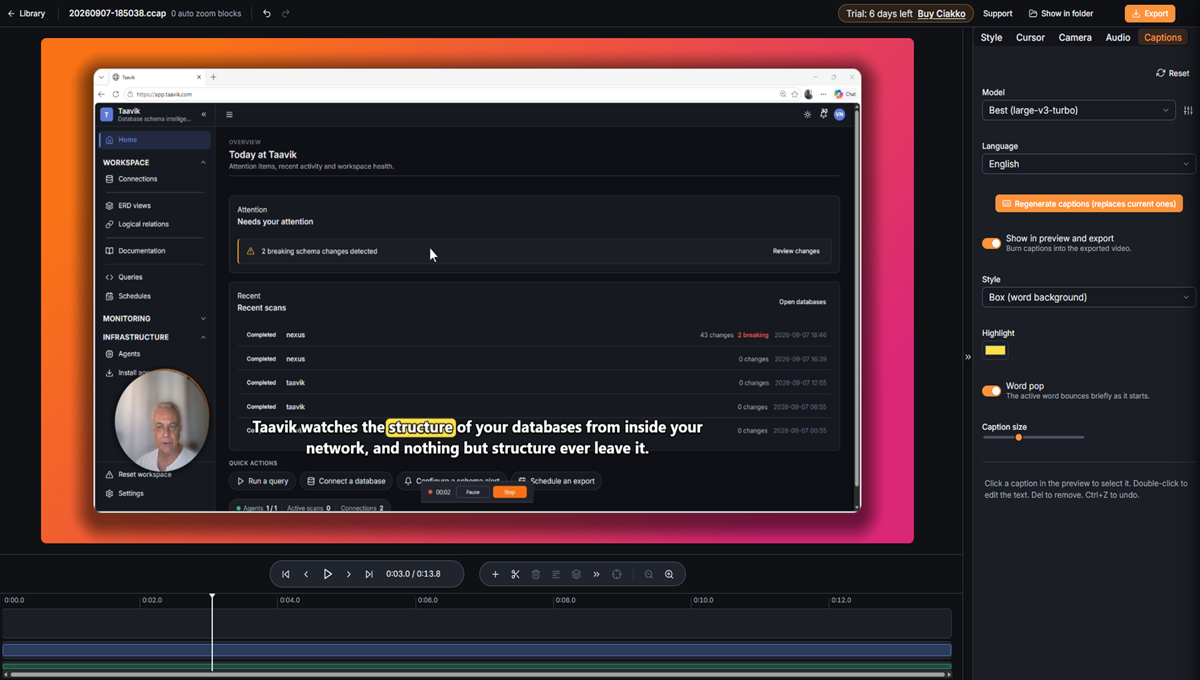Screen dimensions: 1200x680
Task: Select the scissors split tool
Action: [515, 574]
